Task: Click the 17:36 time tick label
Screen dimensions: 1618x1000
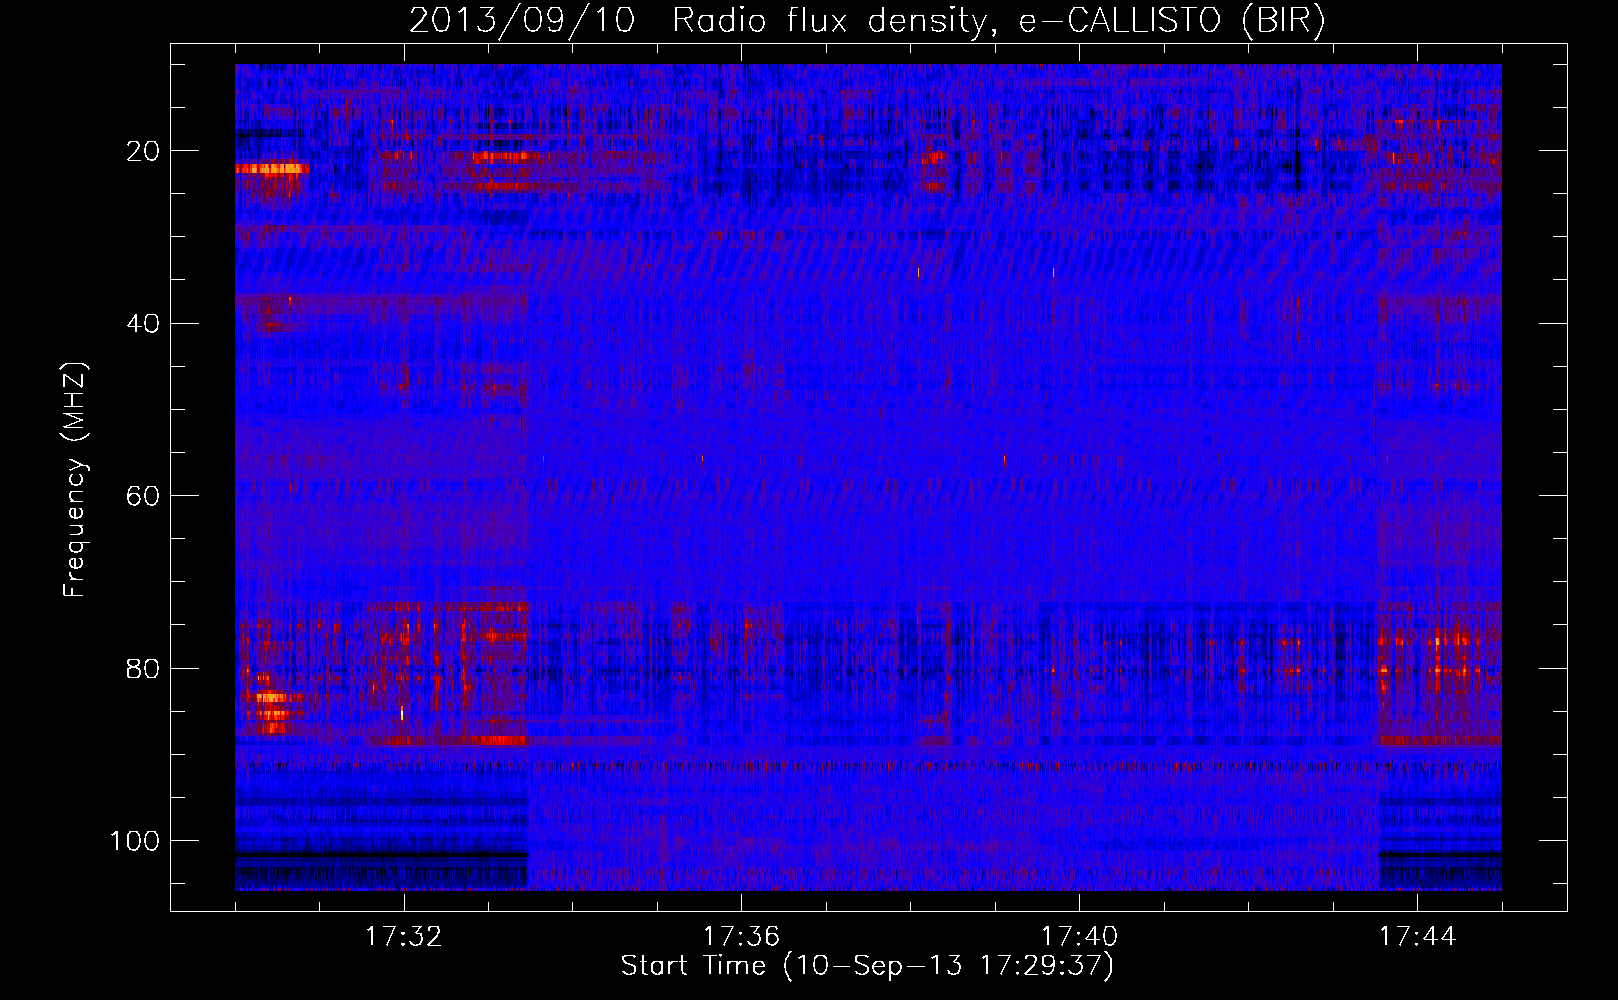Action: coord(741,937)
